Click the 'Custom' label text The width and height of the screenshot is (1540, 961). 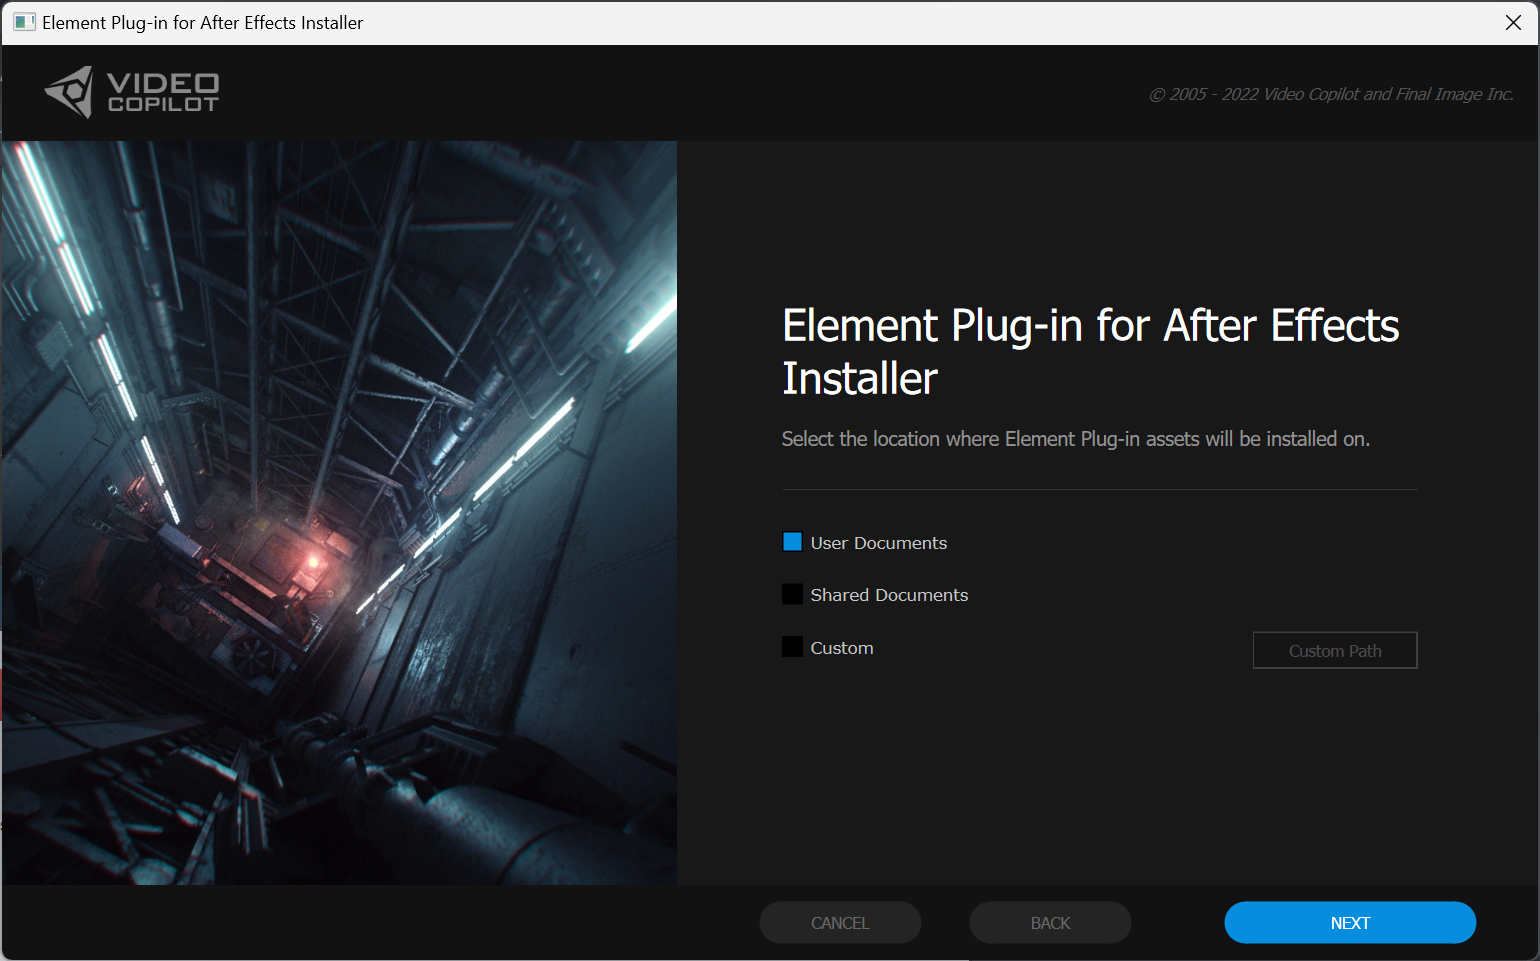point(842,648)
